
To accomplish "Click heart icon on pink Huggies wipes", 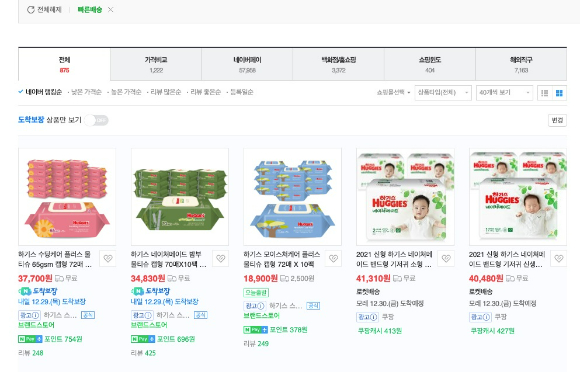I will click(108, 258).
